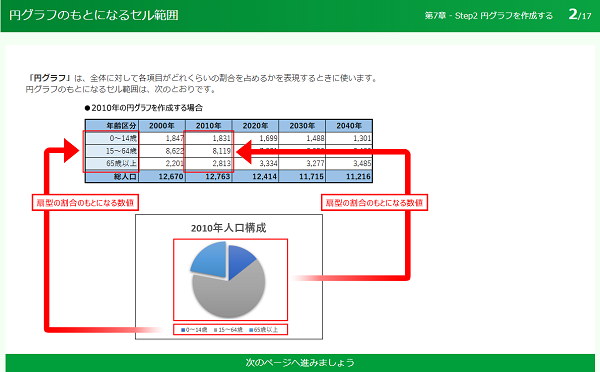
Task: Click the '年齢区分' header cell
Action: click(112, 126)
